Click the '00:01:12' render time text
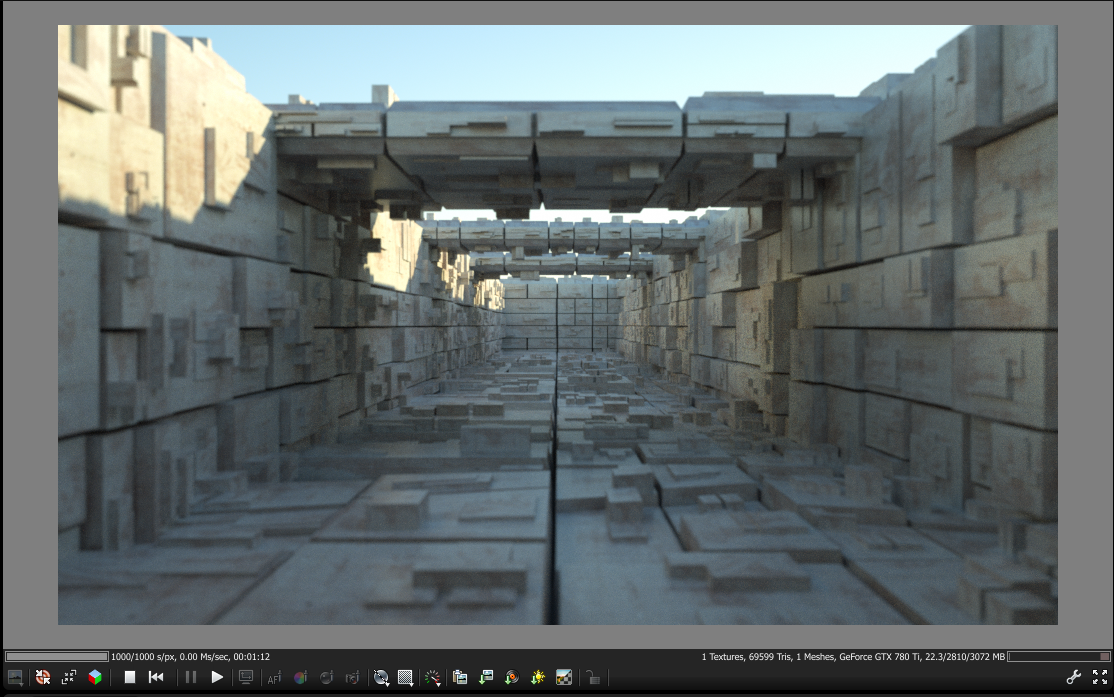The width and height of the screenshot is (1114, 697). pos(252,657)
